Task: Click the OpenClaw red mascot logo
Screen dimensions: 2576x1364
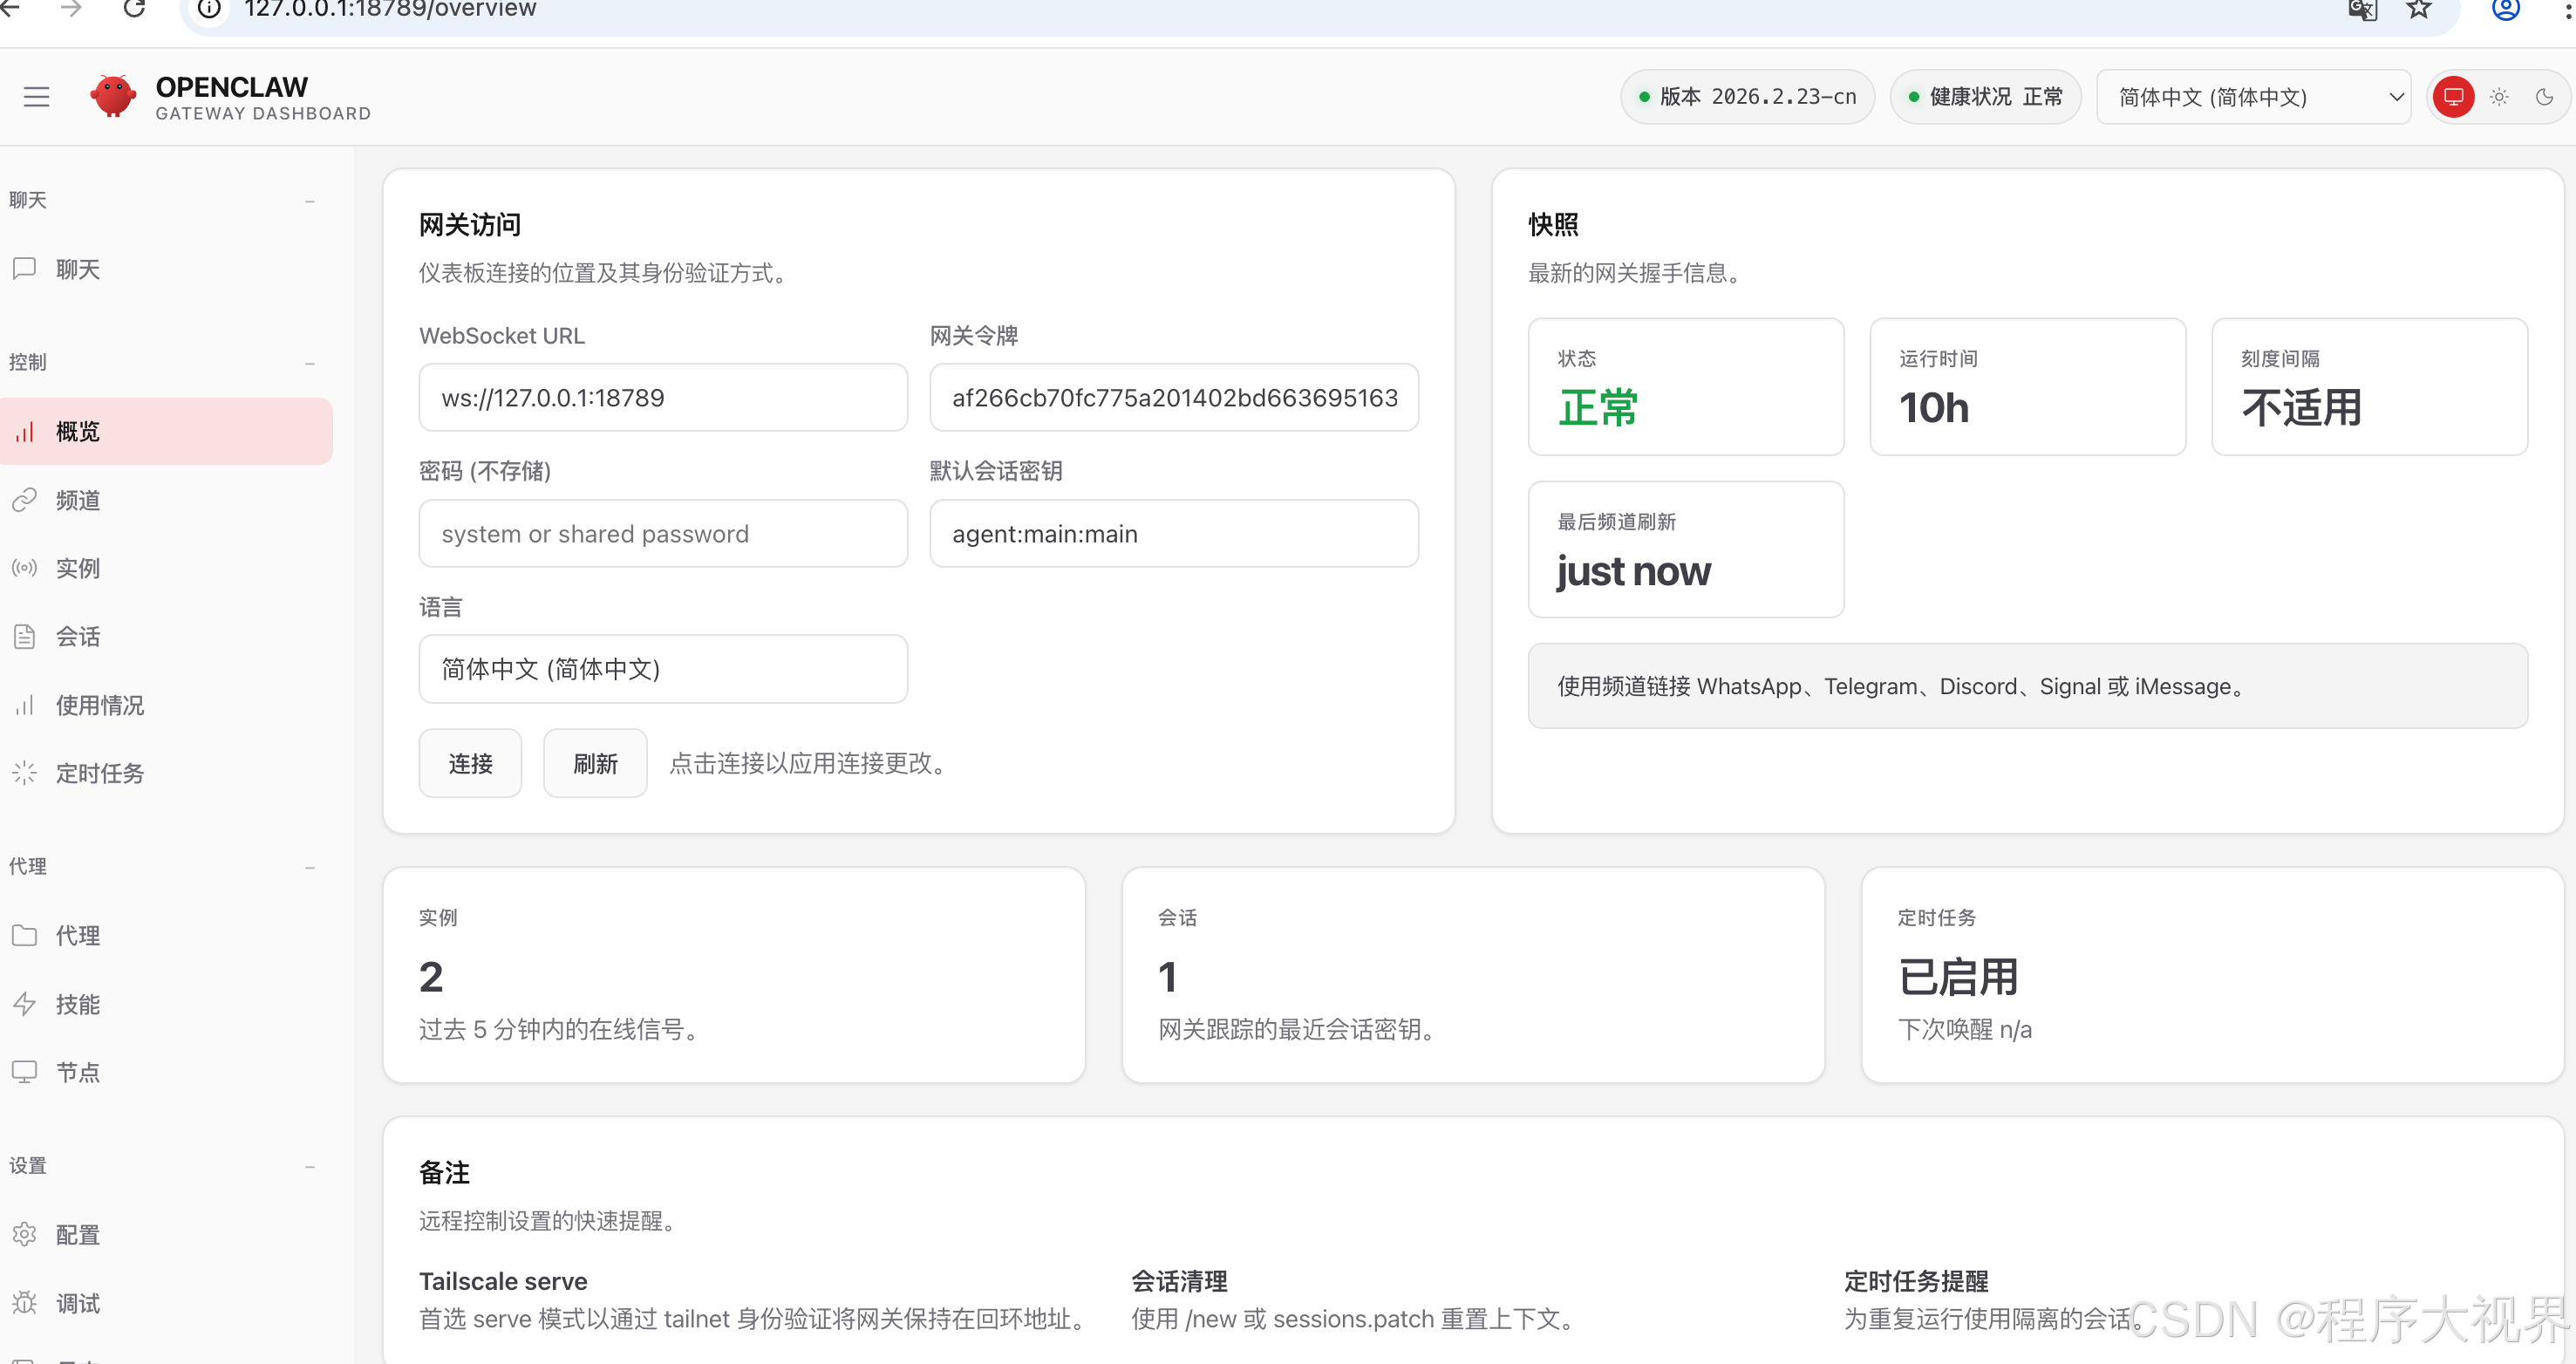Action: tap(112, 97)
